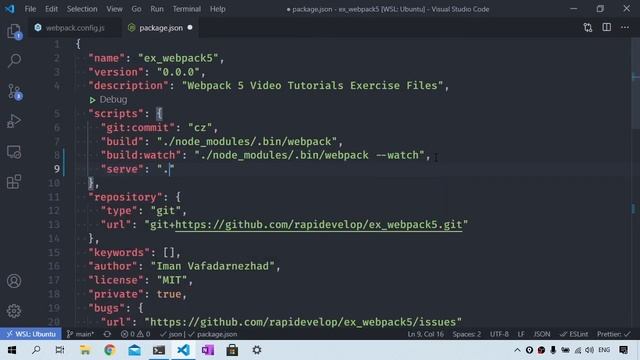Screen dimensions: 640x360
Task: Open the Go menu
Action: 136,9
